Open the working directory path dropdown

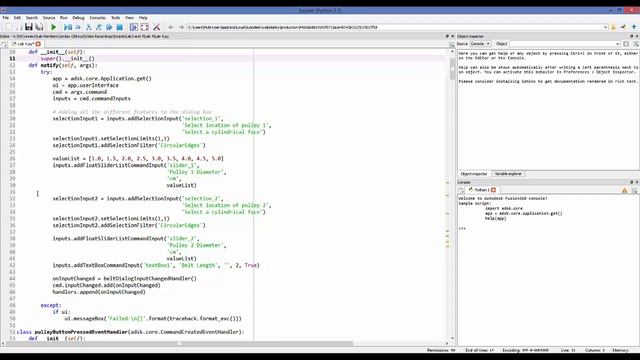[x=605, y=27]
